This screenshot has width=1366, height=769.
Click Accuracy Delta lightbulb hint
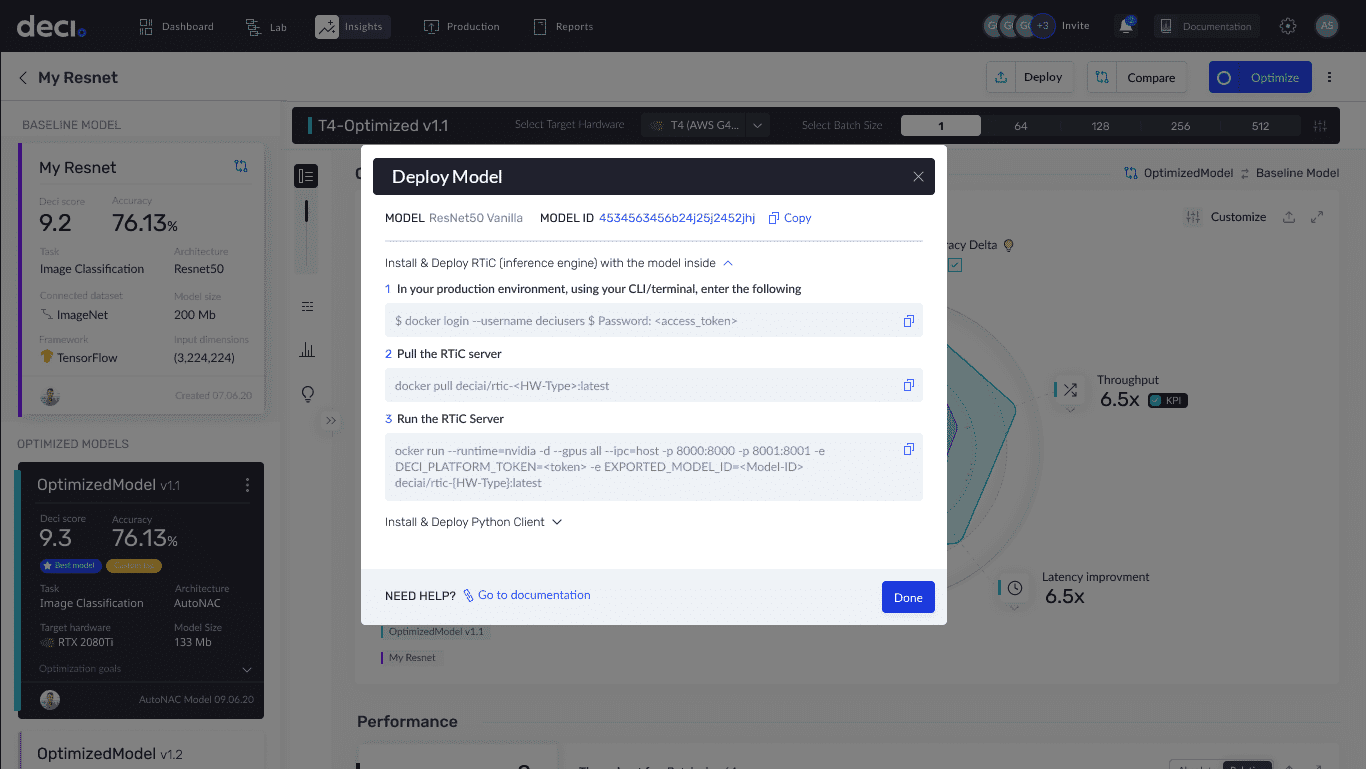click(x=1009, y=245)
